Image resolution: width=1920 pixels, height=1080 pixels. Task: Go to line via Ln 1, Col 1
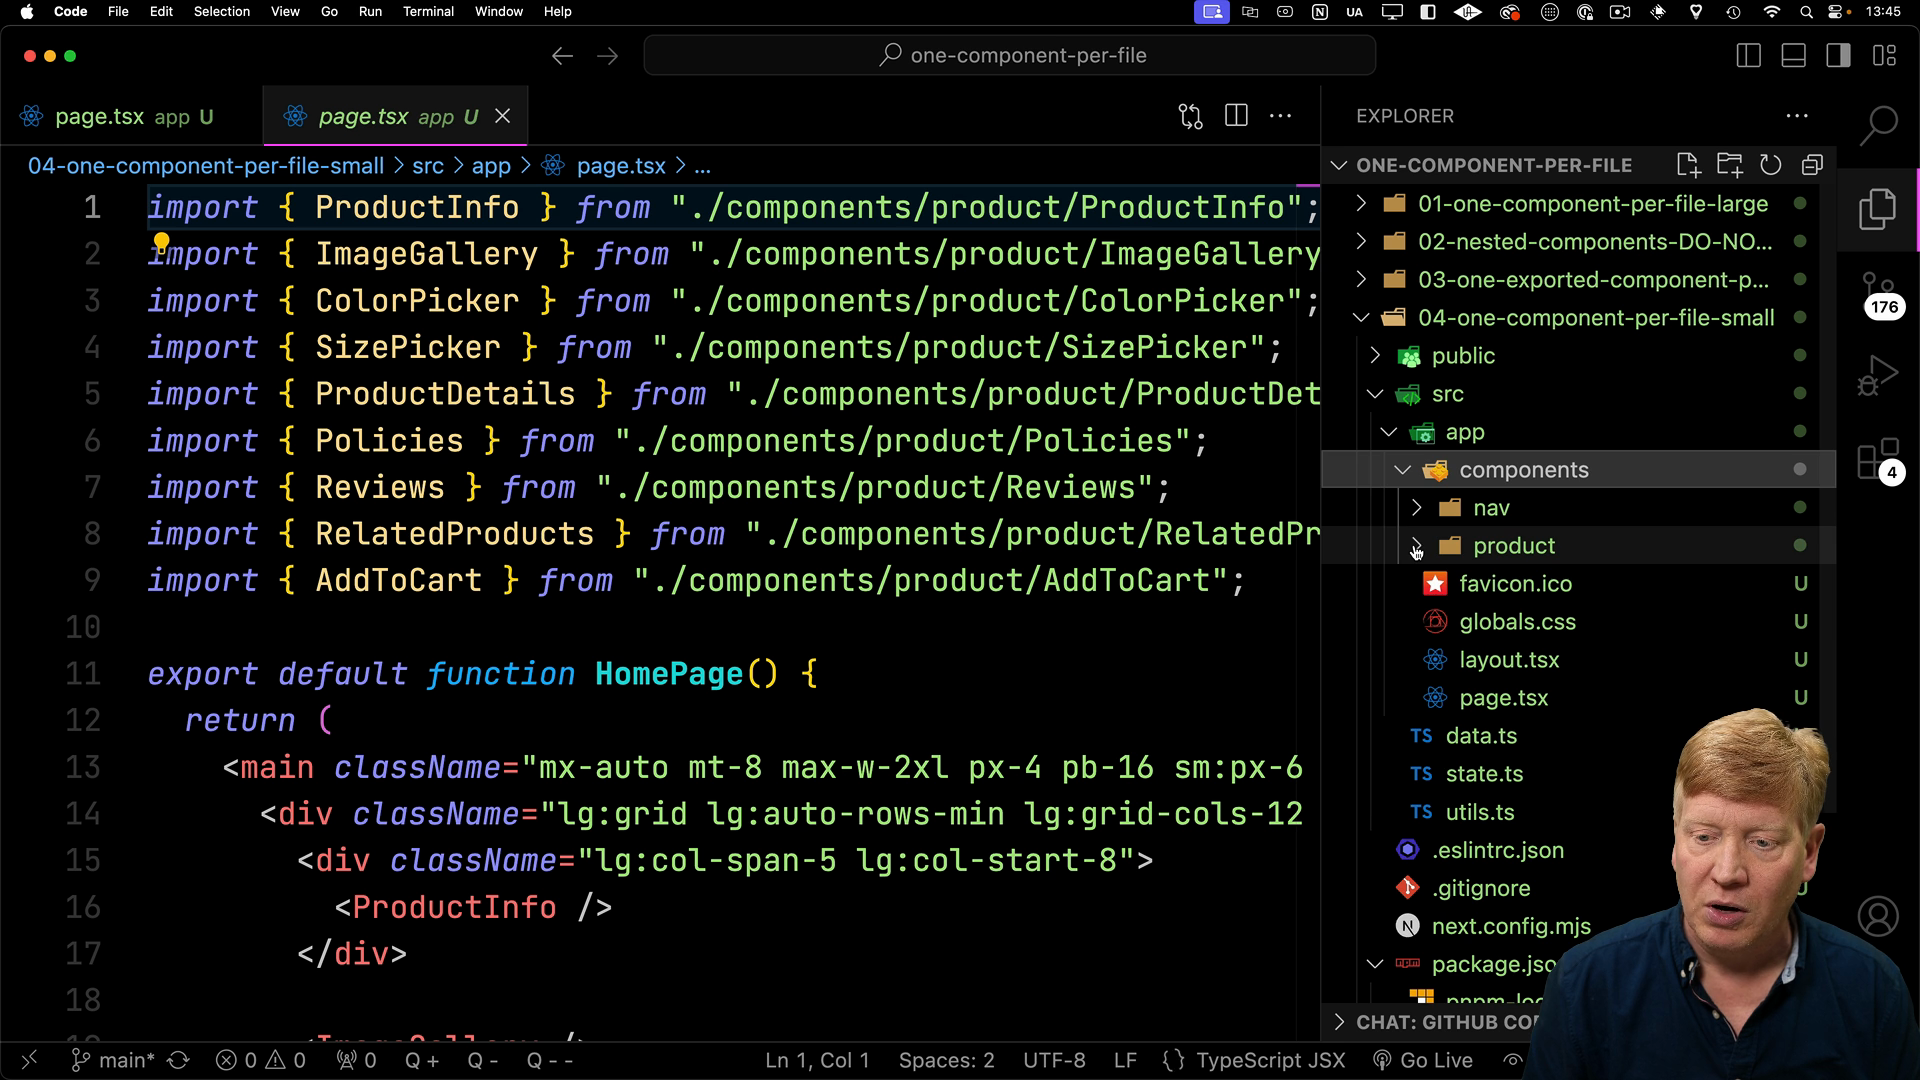coord(817,1060)
